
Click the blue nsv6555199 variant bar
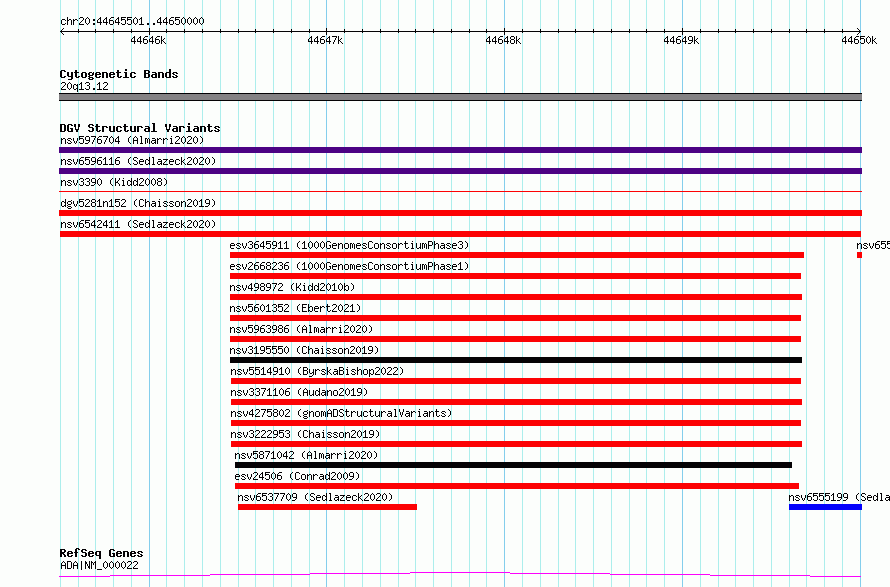click(825, 507)
